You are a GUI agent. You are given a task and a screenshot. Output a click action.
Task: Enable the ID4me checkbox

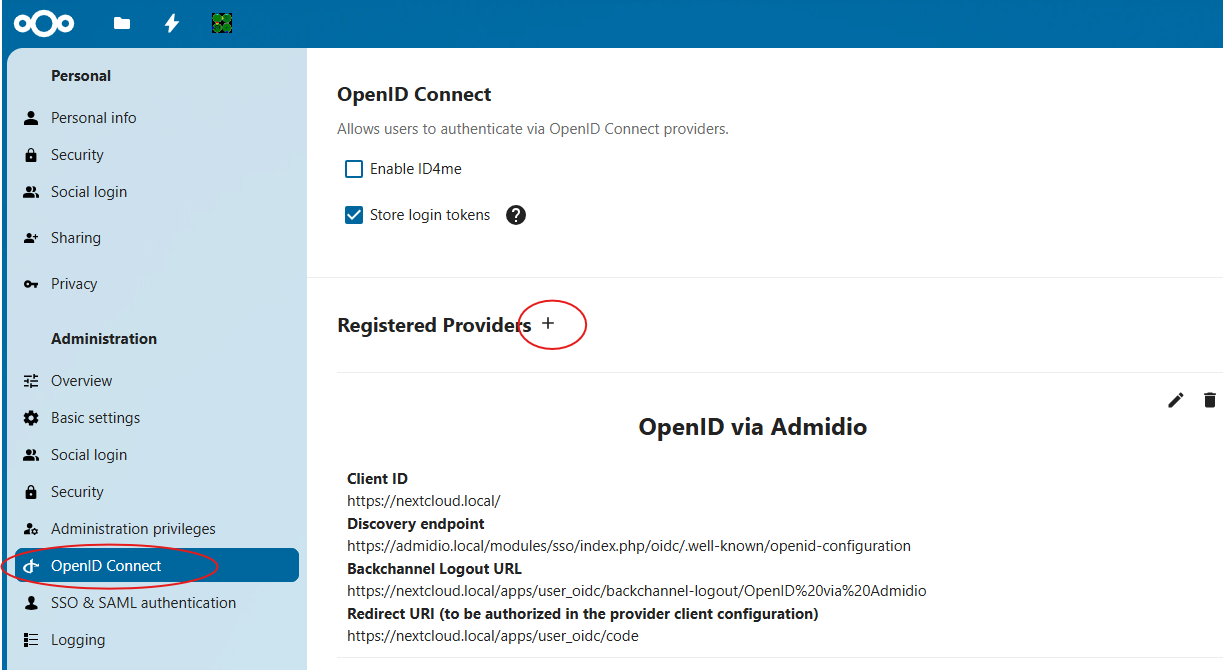(x=354, y=169)
